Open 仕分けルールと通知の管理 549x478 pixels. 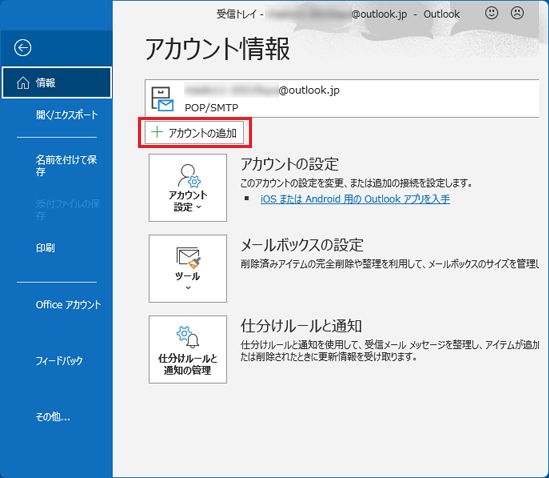pos(188,349)
